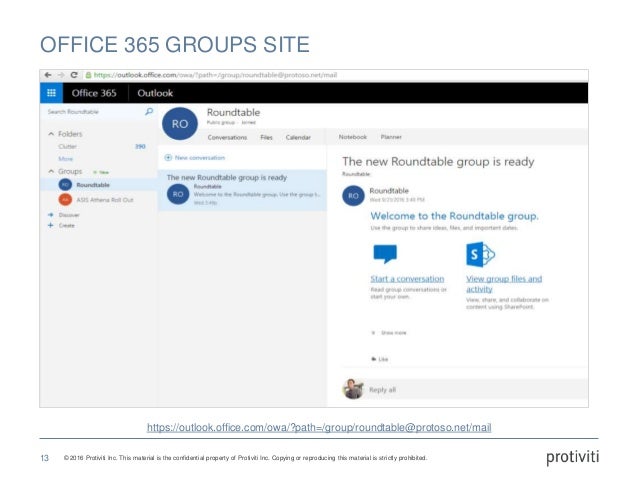Click Create in the Groups list
The width and height of the screenshot is (638, 479).
point(67,225)
